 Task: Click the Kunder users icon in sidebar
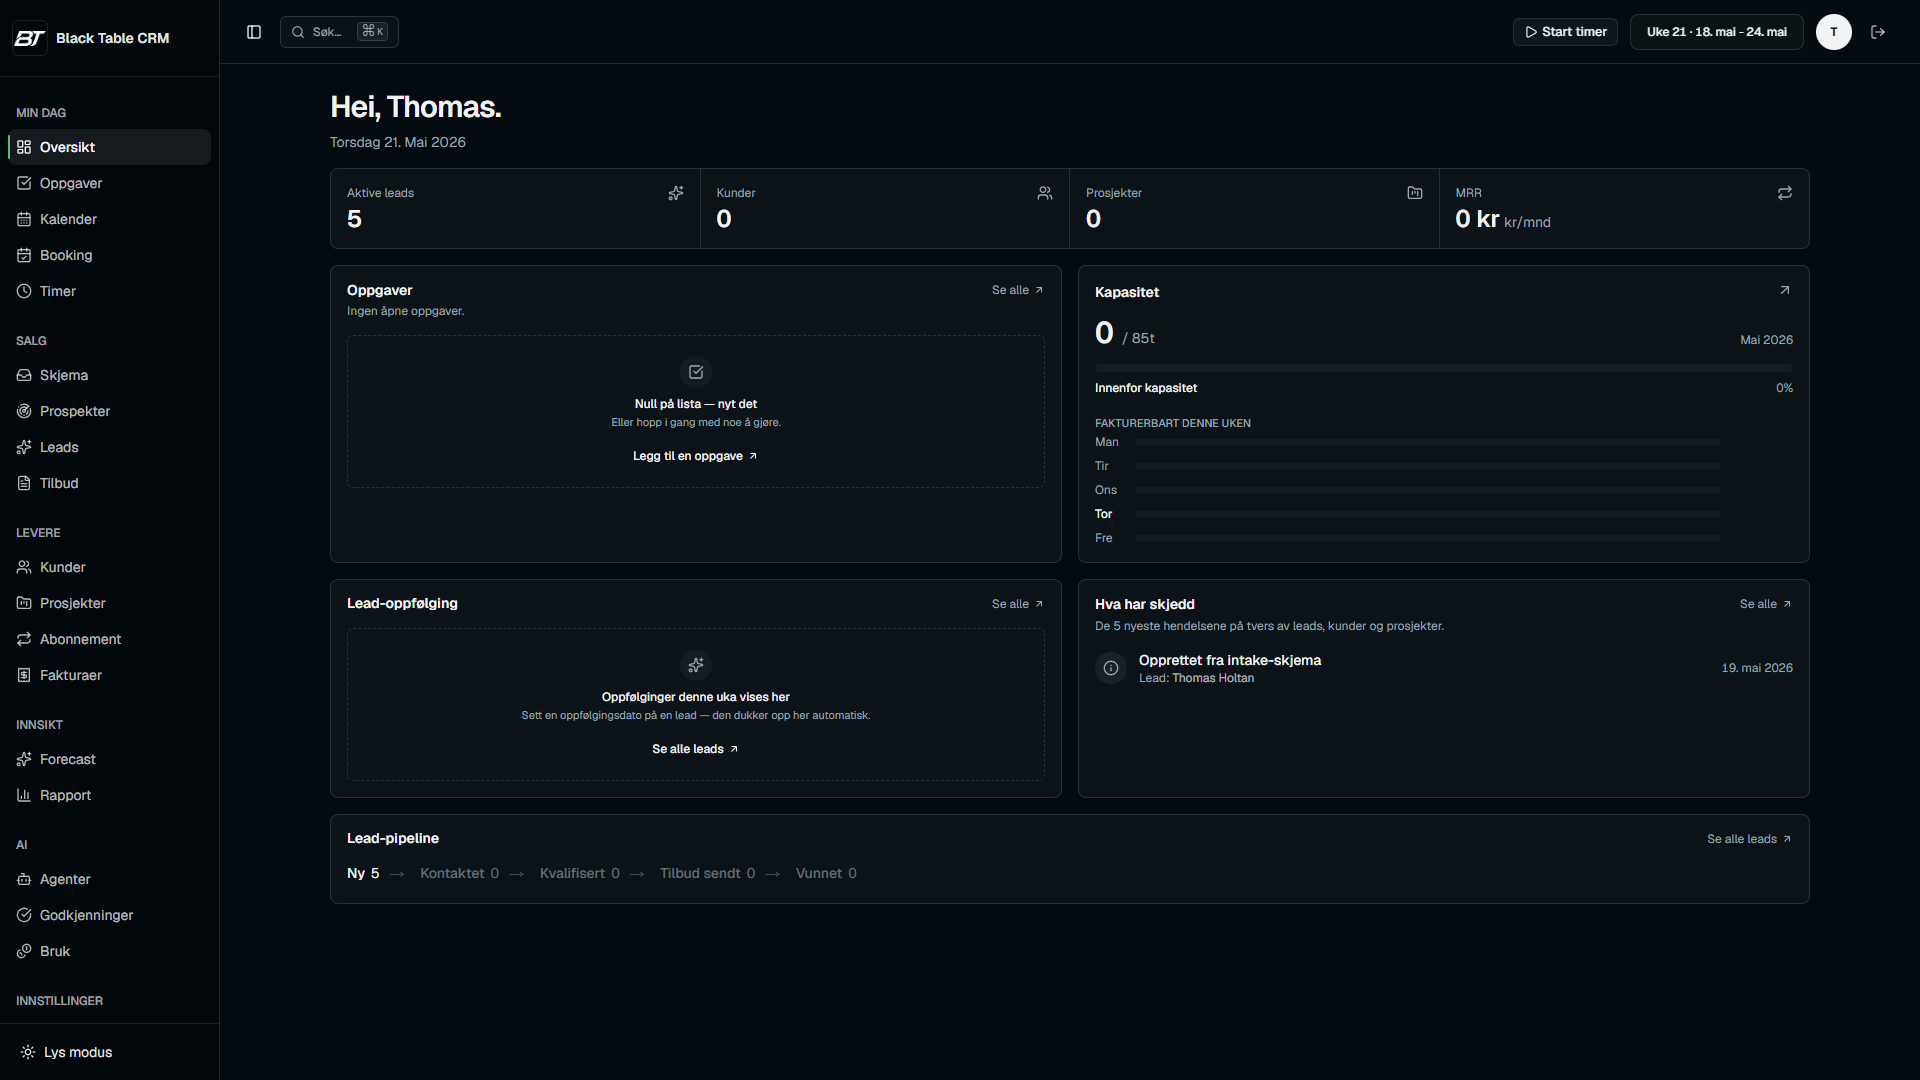[x=24, y=567]
